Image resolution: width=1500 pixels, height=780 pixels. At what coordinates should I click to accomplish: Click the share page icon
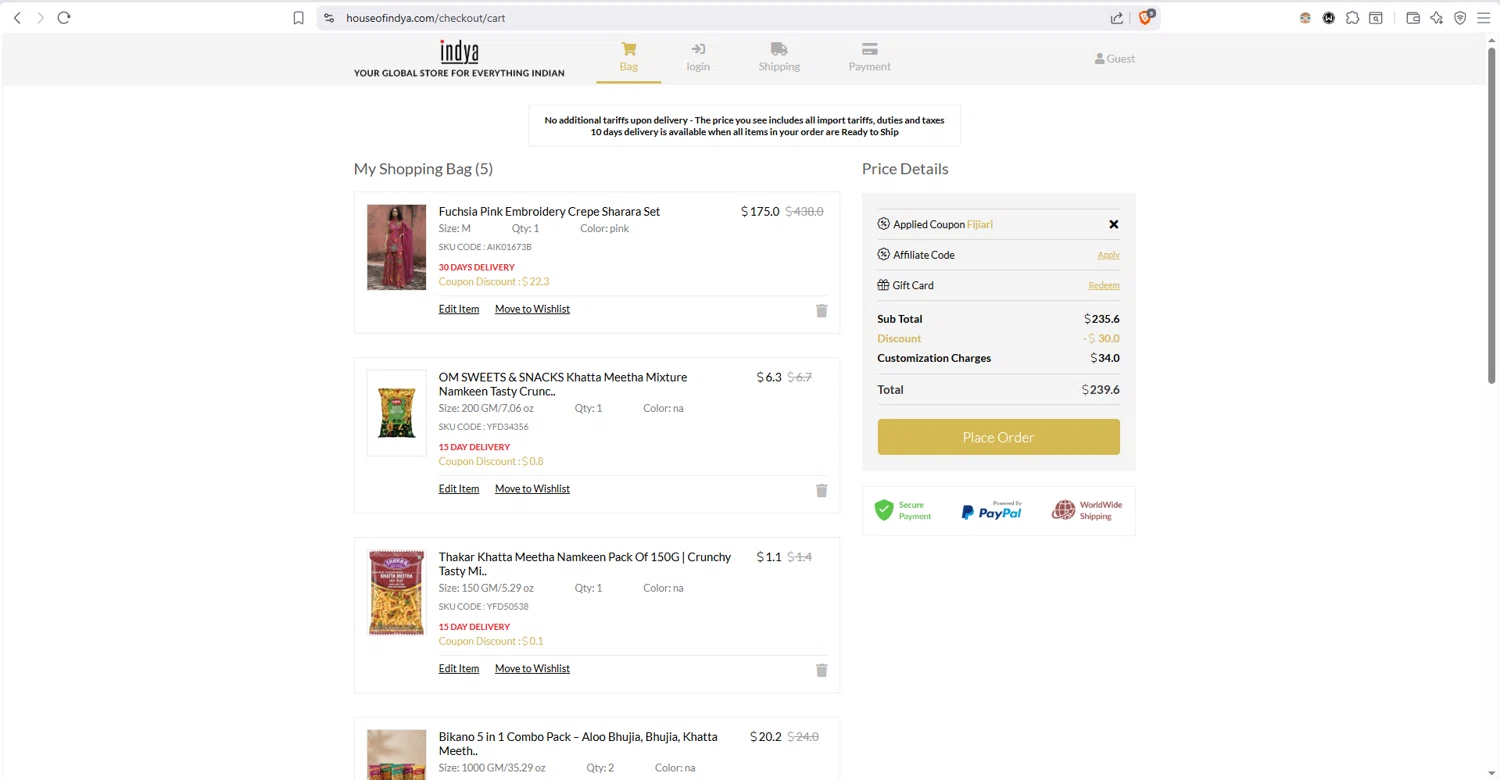click(x=1116, y=18)
